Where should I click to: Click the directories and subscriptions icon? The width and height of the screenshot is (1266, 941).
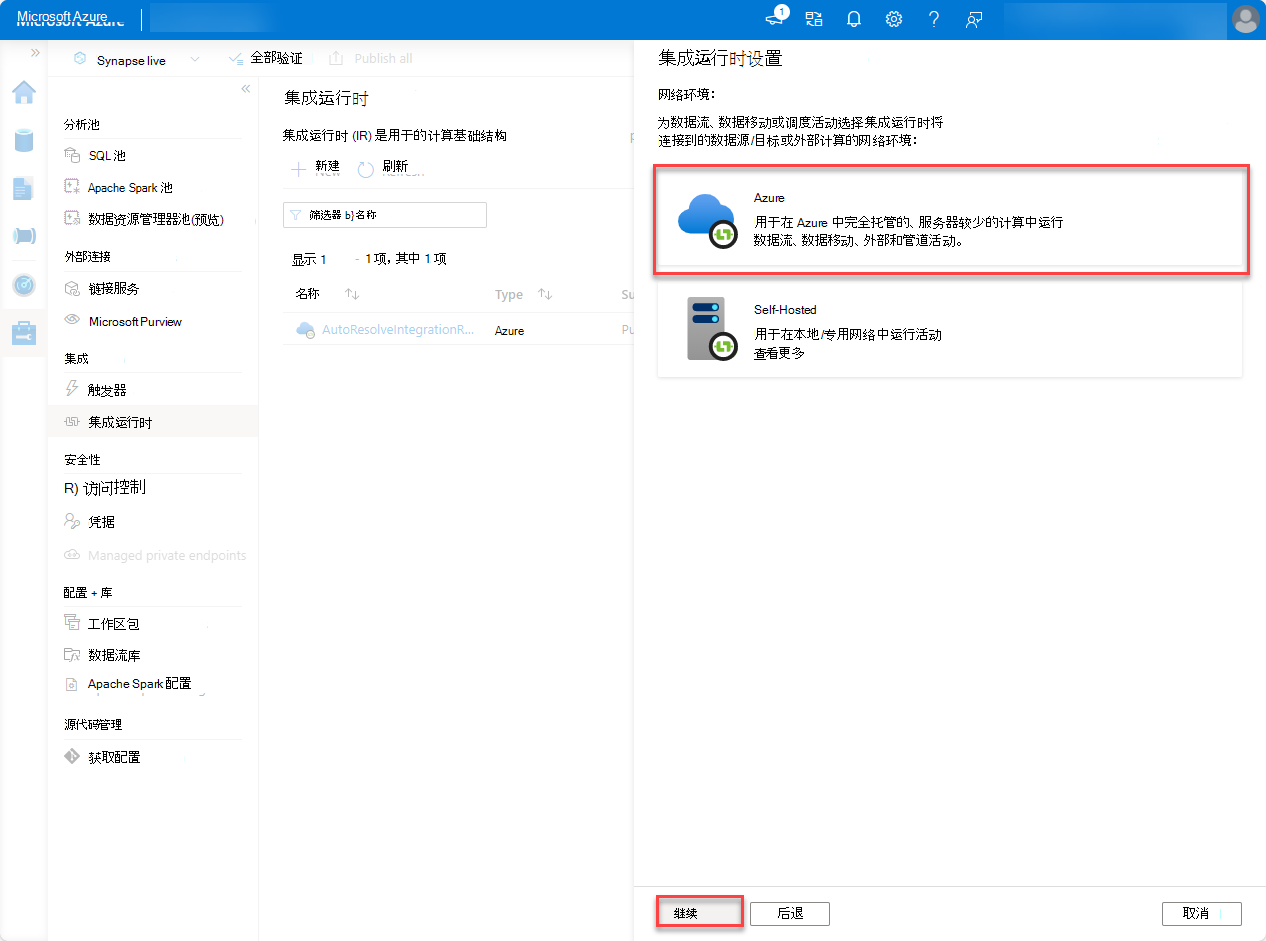click(x=814, y=19)
